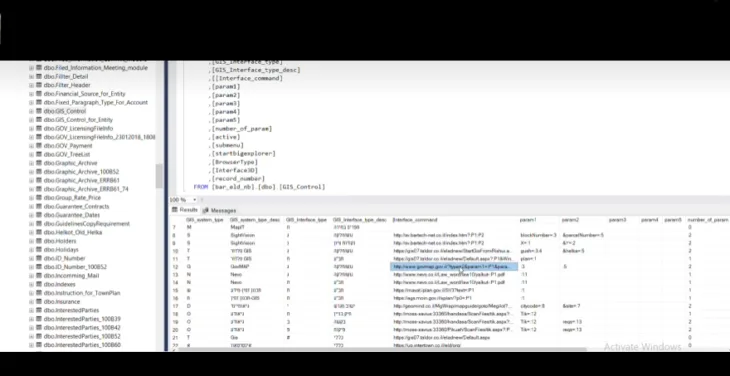Select dbo.GIS_Control_for_Entity in the tree
The image size is (730, 376).
[x=78, y=120]
